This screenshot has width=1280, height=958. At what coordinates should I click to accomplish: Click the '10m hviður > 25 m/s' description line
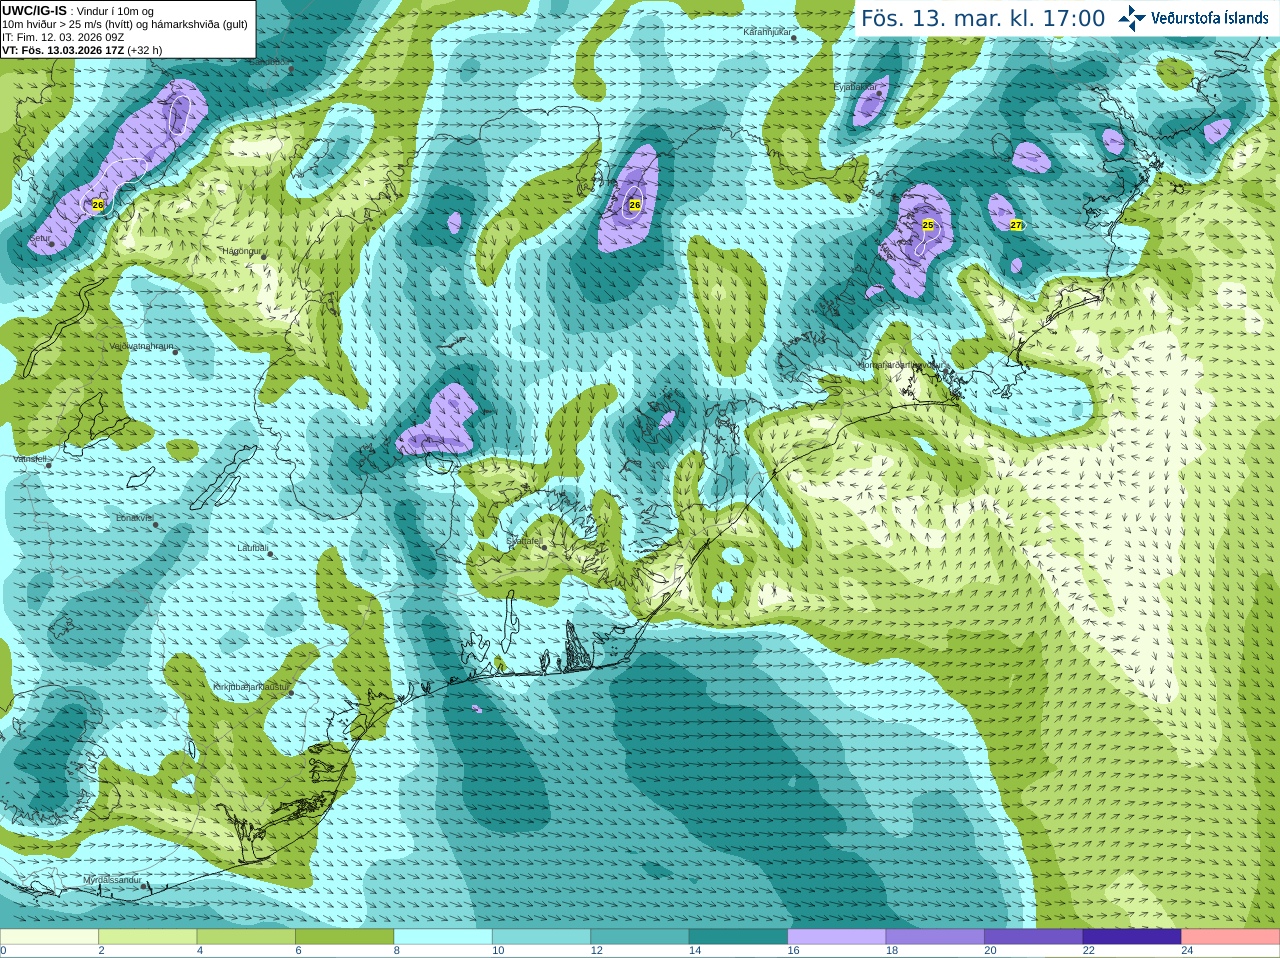coord(124,24)
